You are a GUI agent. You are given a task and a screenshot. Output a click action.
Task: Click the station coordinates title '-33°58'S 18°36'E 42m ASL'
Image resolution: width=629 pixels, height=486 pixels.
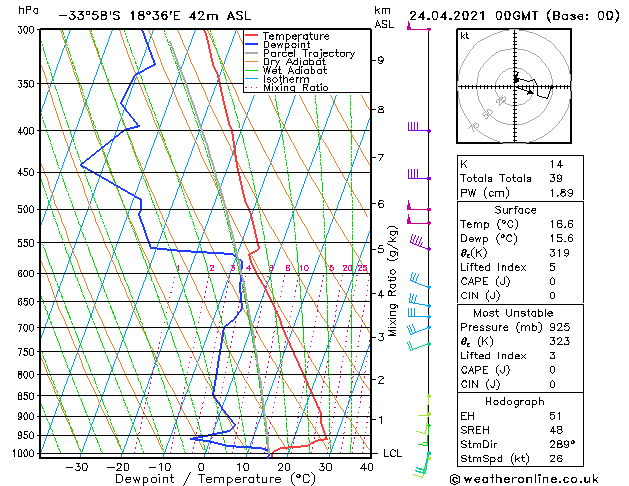pyautogui.click(x=154, y=16)
